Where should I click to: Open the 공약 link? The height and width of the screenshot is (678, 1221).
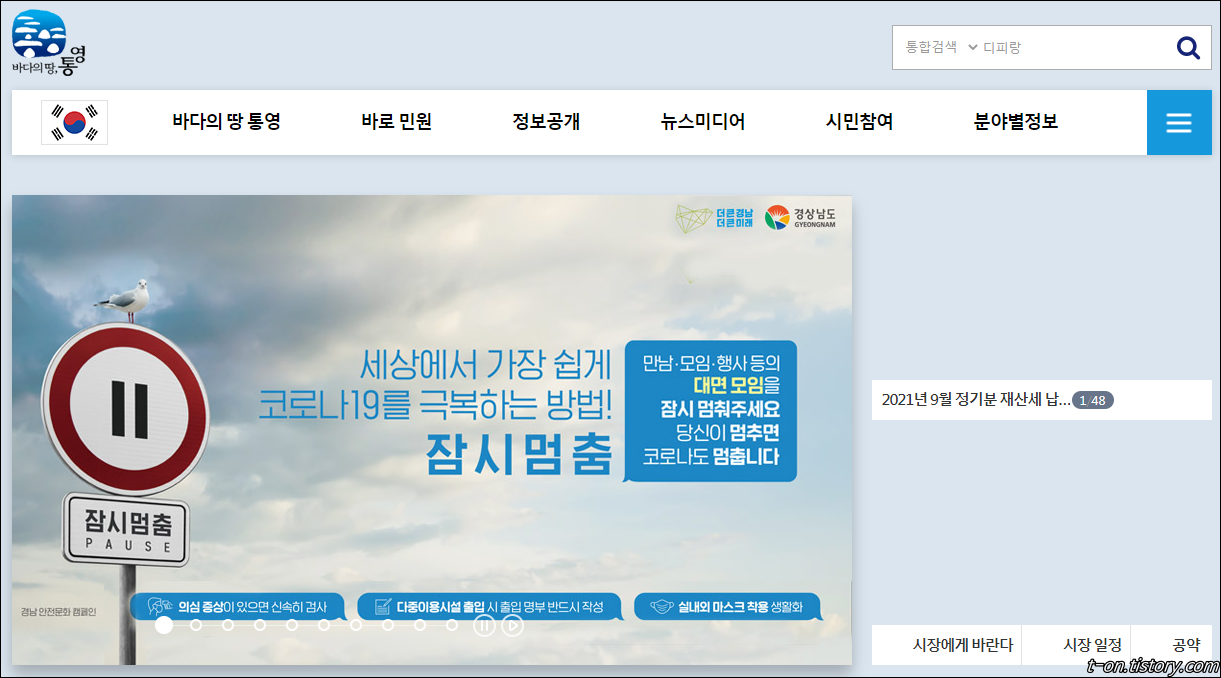click(x=1186, y=645)
